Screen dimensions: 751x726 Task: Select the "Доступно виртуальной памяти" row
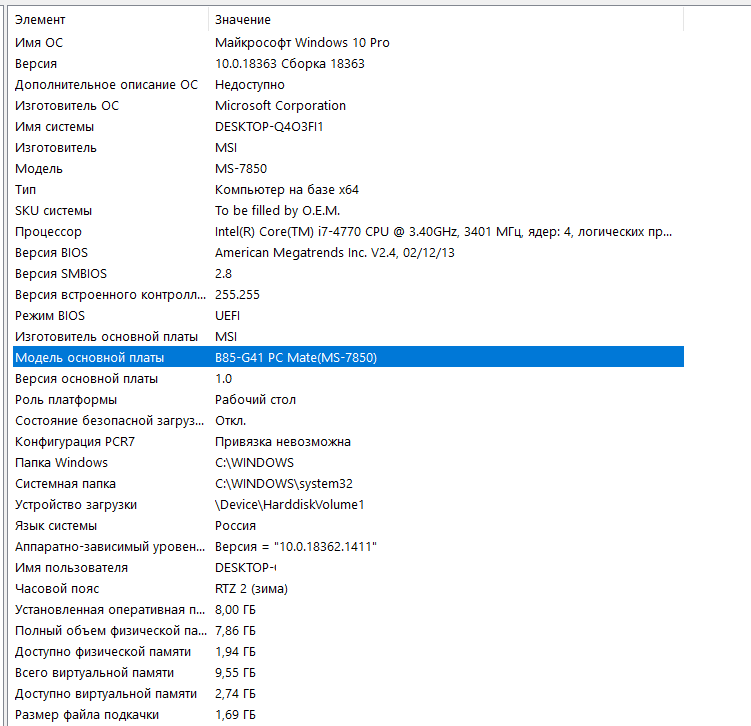[348, 693]
